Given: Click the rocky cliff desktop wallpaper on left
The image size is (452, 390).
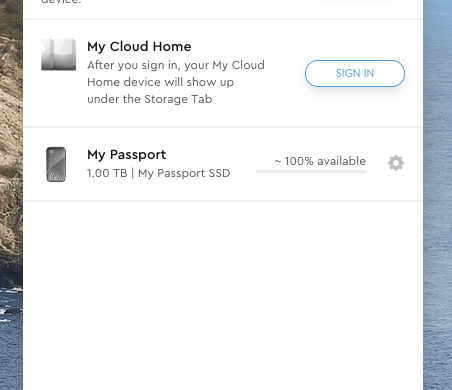Looking at the screenshot, I should pyautogui.click(x=11, y=167).
